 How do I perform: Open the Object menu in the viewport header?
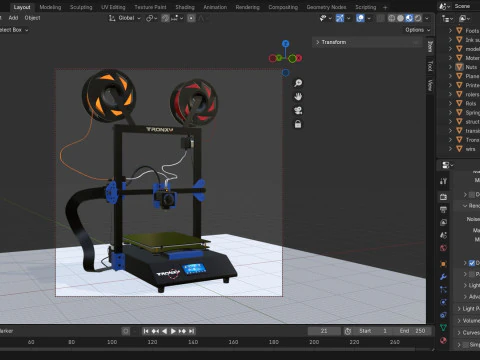[x=32, y=18]
